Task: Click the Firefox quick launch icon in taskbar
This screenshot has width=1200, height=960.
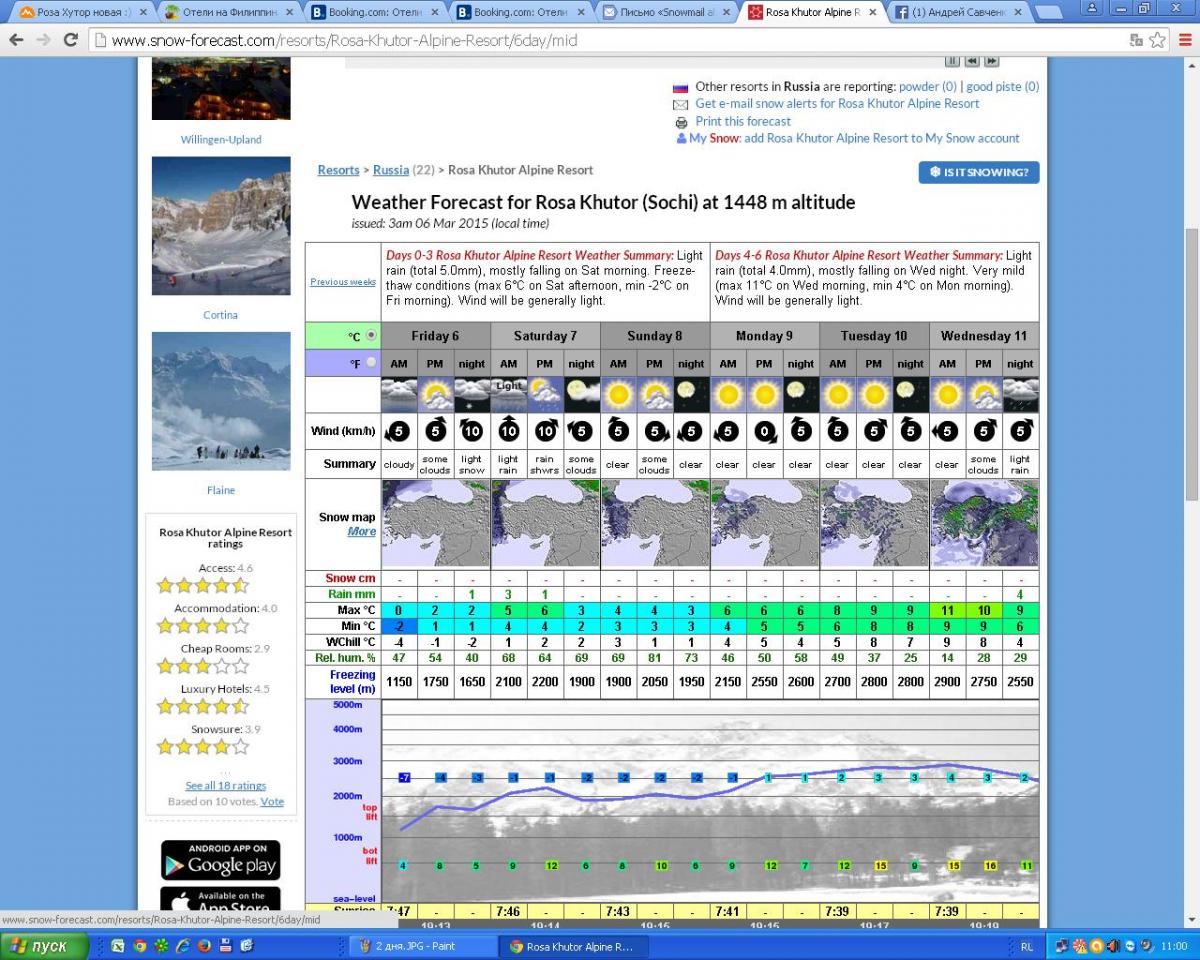Action: (204, 946)
